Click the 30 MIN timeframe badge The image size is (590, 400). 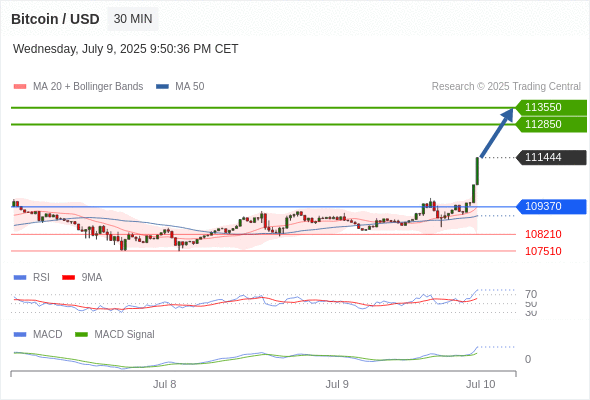tap(133, 19)
